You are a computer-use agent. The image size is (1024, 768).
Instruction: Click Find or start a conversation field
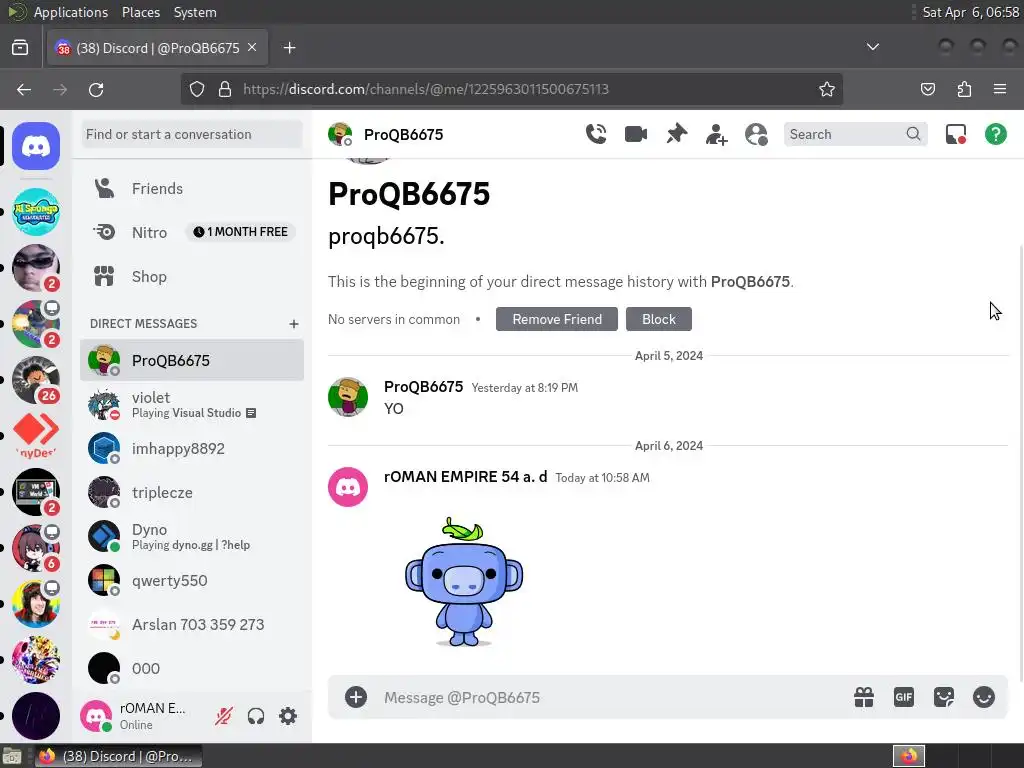192,135
